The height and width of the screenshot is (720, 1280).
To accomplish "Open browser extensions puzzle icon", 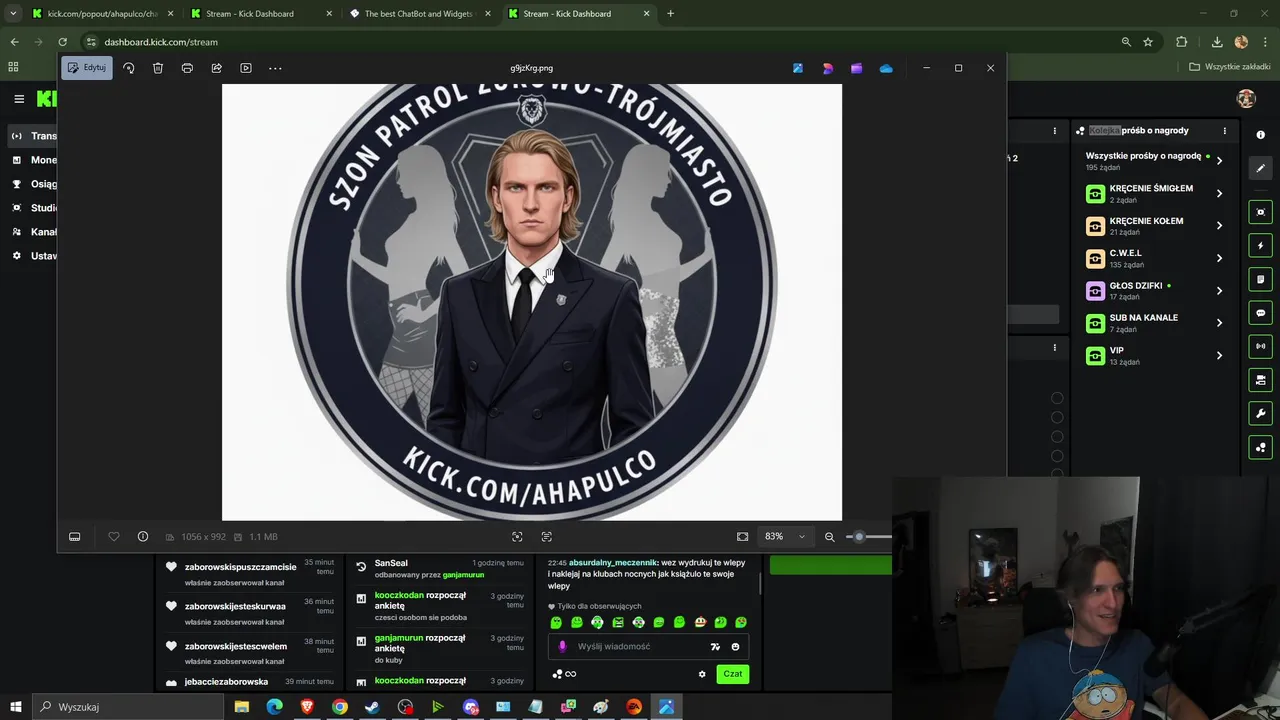I will point(1182,42).
